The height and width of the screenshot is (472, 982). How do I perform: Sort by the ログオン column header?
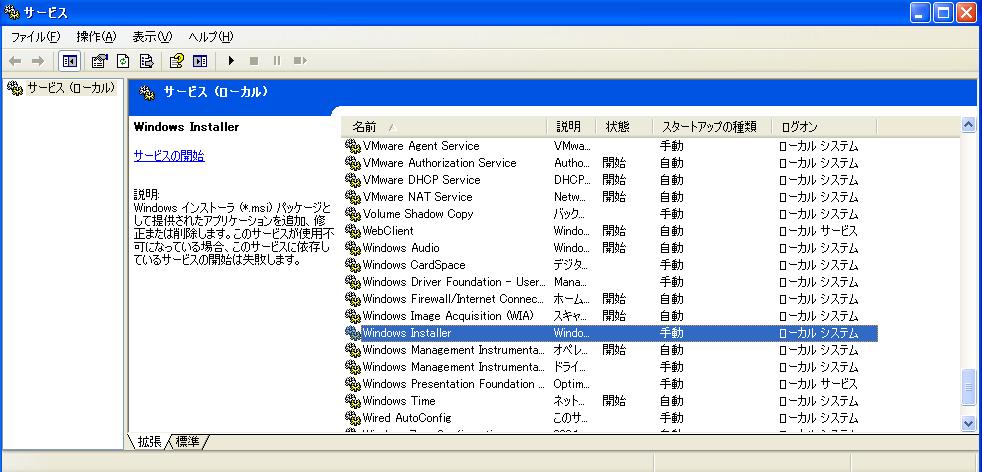824,127
